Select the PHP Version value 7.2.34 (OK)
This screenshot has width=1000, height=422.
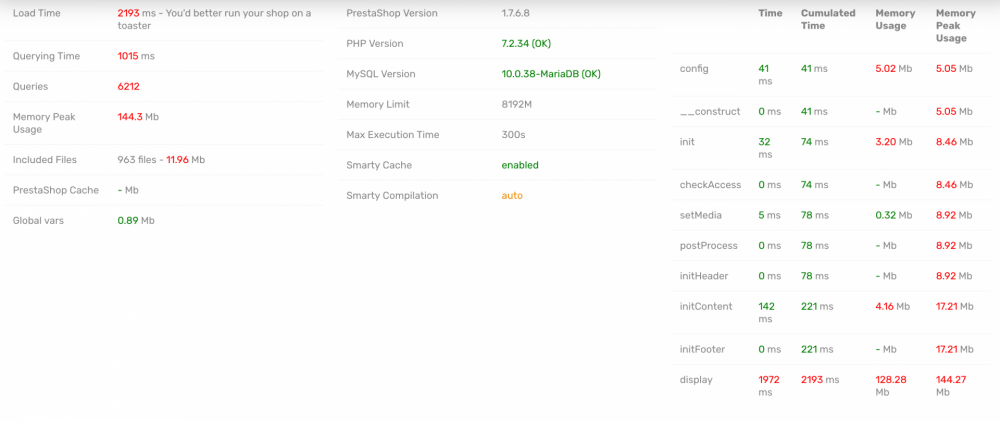click(x=526, y=43)
